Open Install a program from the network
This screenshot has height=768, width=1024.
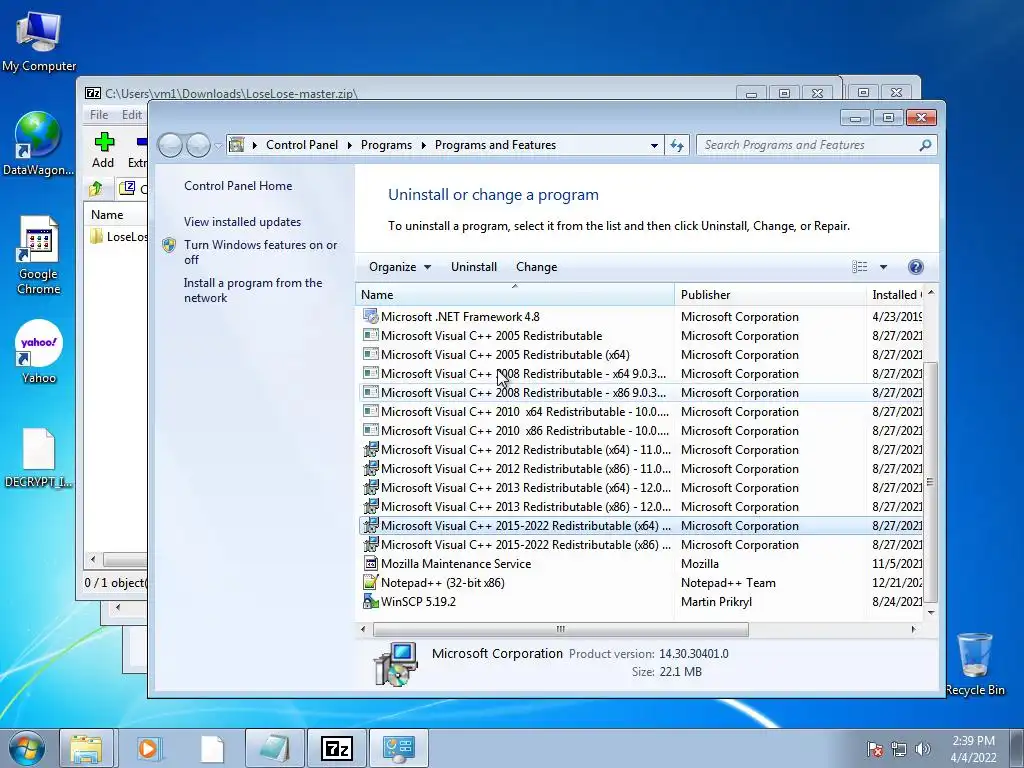[253, 290]
